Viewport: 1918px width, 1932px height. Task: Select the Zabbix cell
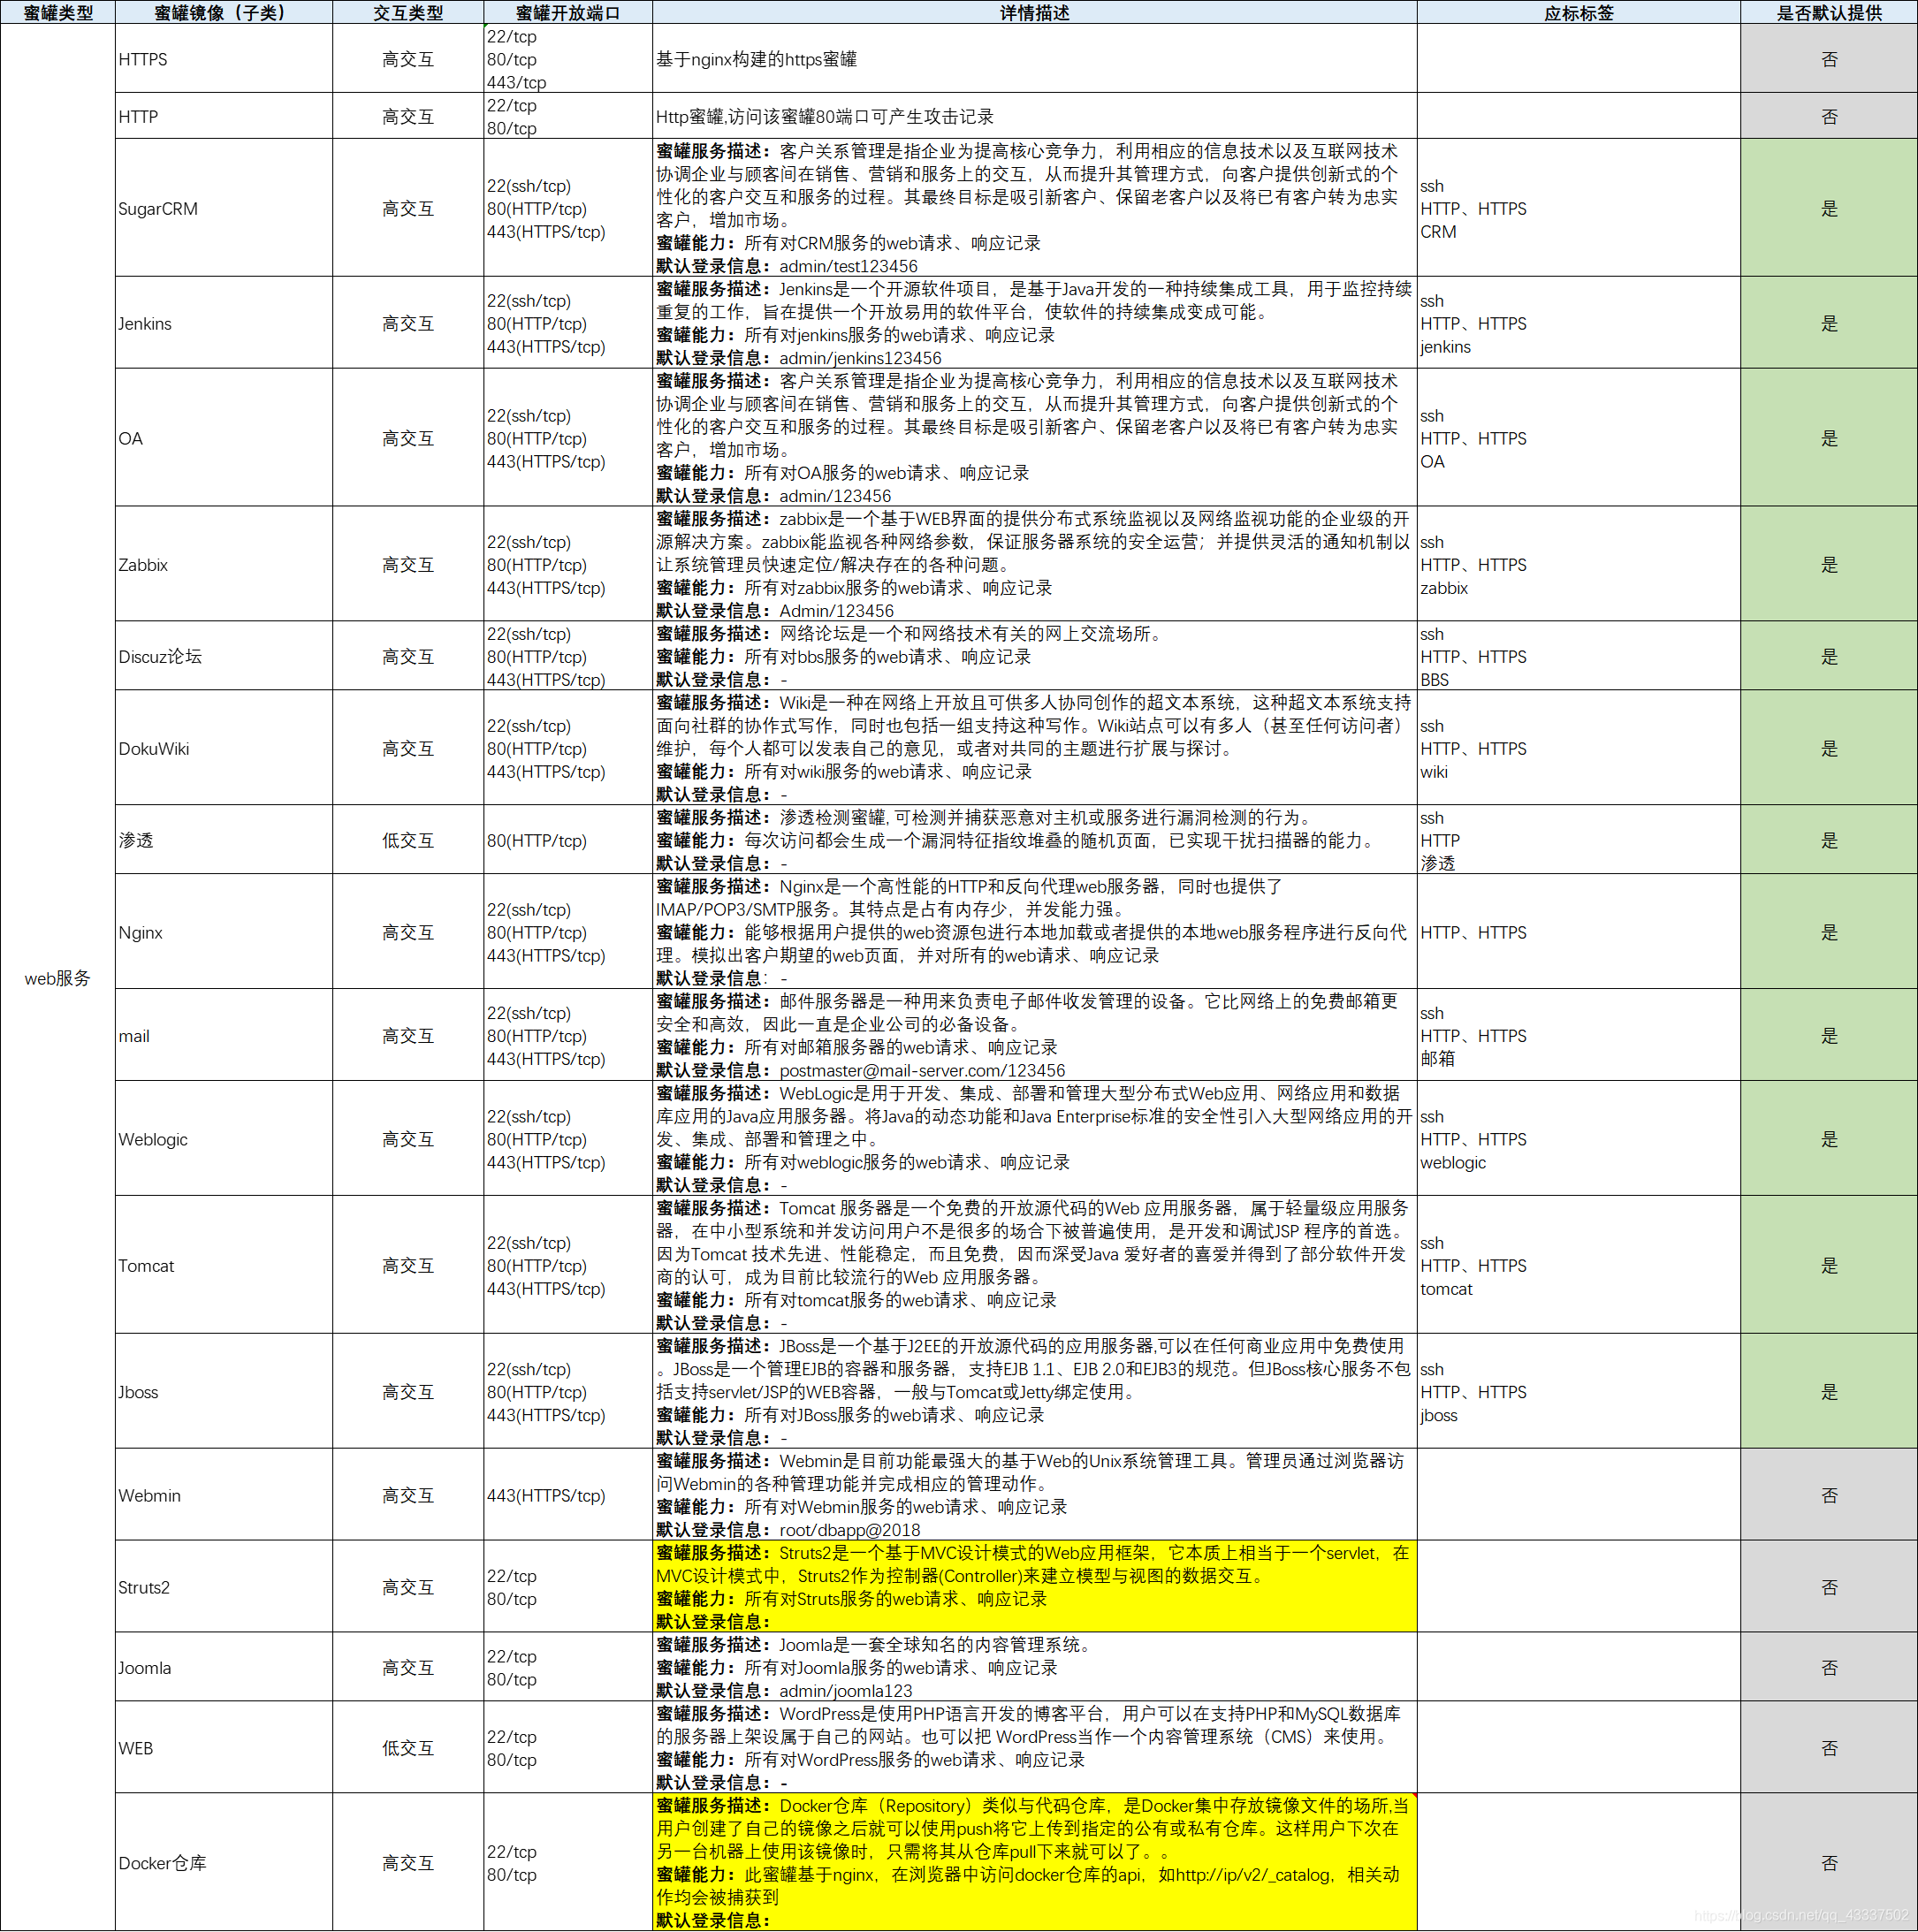(224, 564)
